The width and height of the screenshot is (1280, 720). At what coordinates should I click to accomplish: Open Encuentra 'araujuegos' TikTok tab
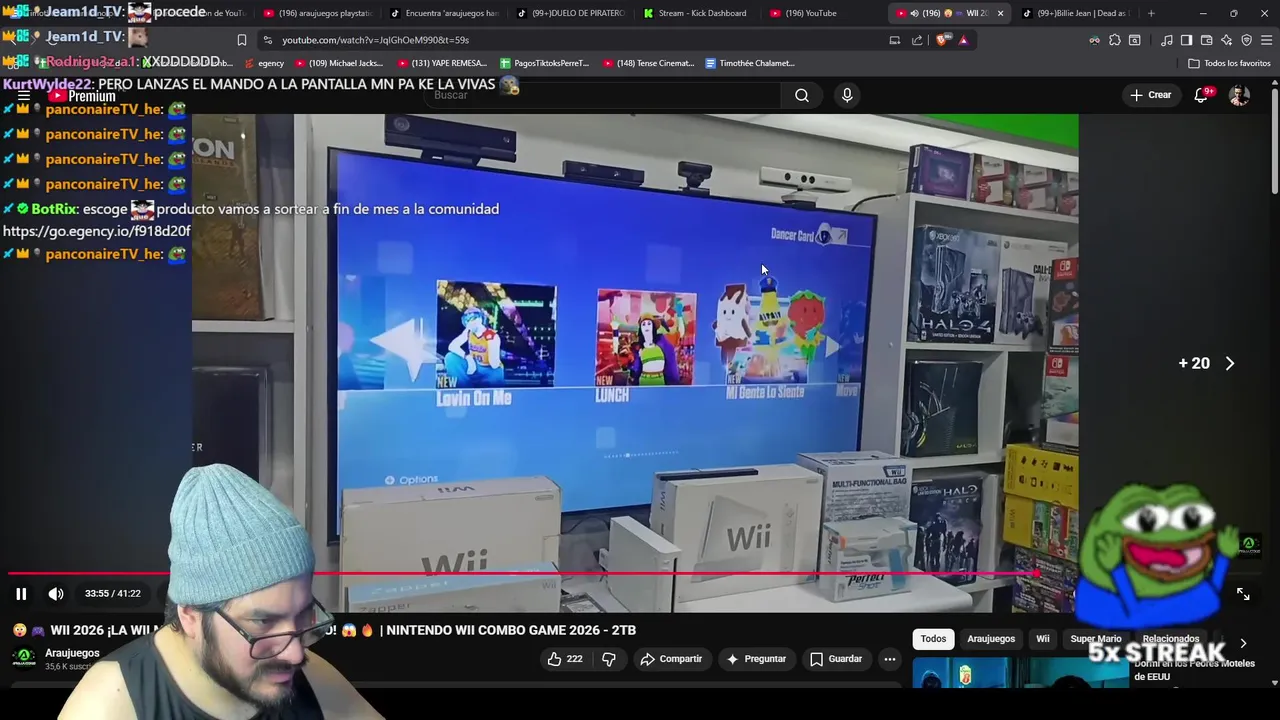coord(444,13)
